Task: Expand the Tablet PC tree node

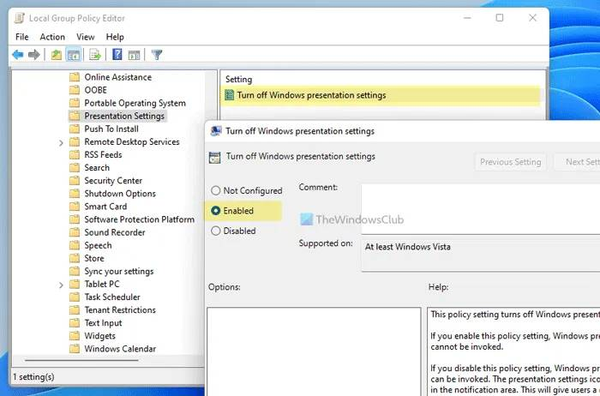Action: [x=61, y=285]
